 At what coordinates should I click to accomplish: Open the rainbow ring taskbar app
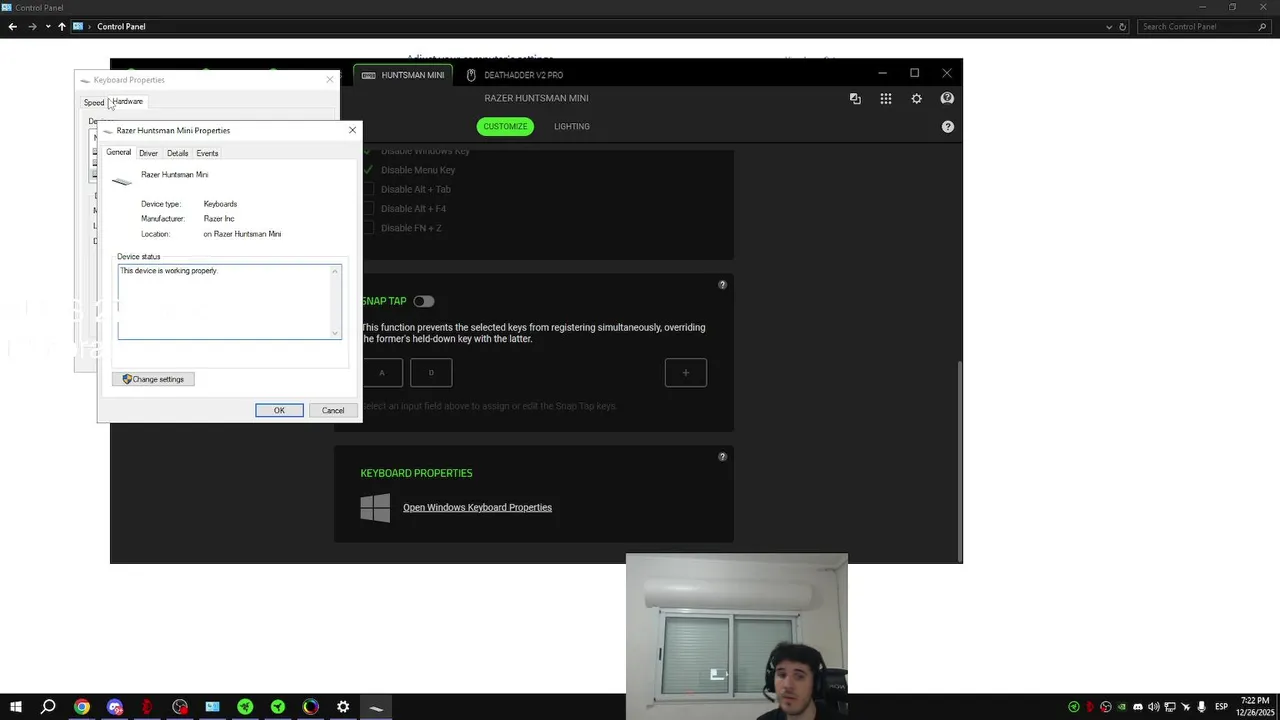[x=311, y=707]
